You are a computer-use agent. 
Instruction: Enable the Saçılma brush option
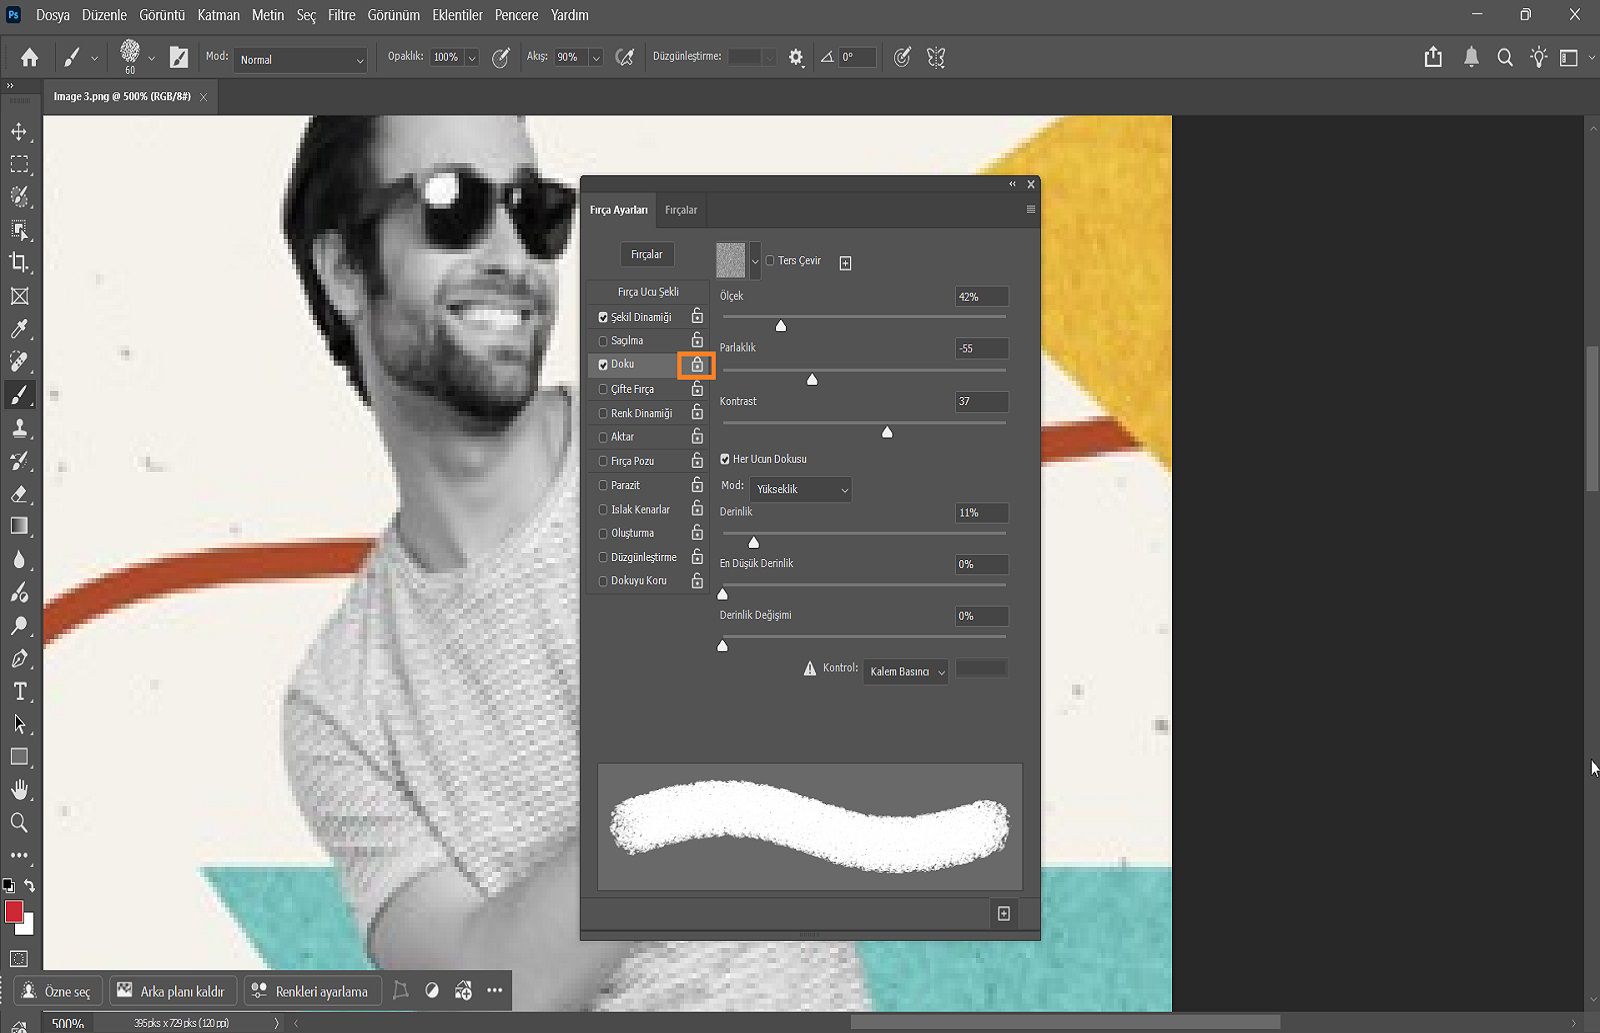[x=603, y=340]
